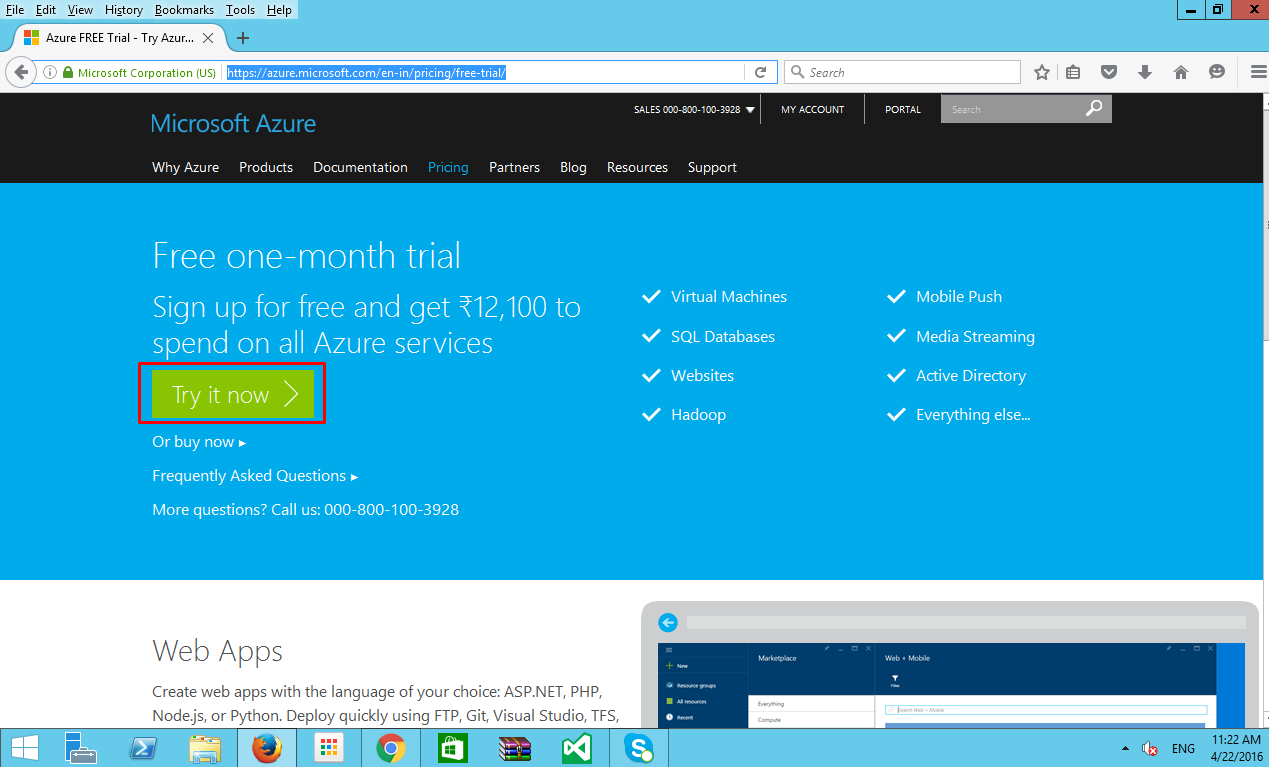Click into the Firefox Search box
The height and width of the screenshot is (767, 1269).
902,72
